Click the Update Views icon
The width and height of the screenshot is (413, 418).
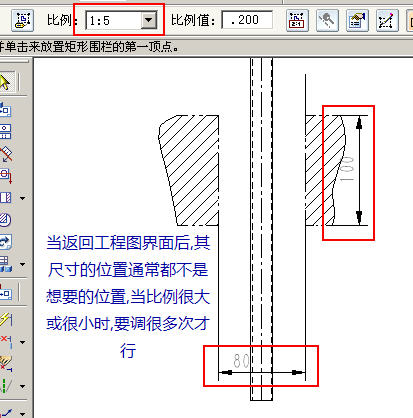click(x=5, y=242)
